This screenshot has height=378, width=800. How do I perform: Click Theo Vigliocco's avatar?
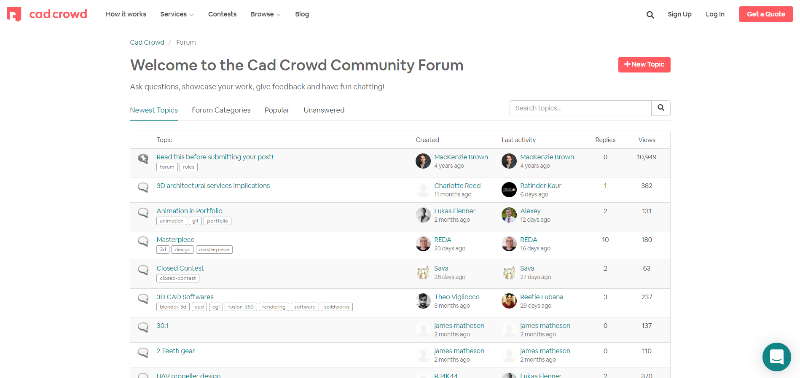pyautogui.click(x=423, y=301)
